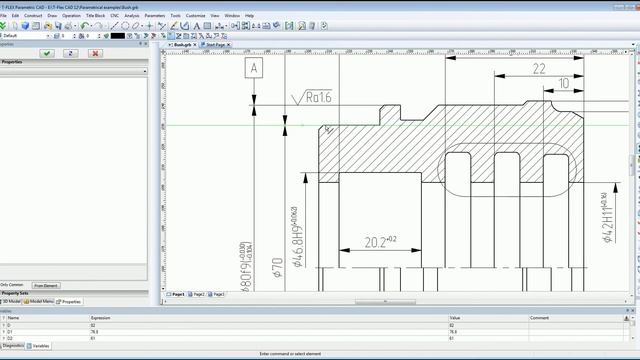Open the Title Block menu
The image size is (640, 360).
[96, 16]
